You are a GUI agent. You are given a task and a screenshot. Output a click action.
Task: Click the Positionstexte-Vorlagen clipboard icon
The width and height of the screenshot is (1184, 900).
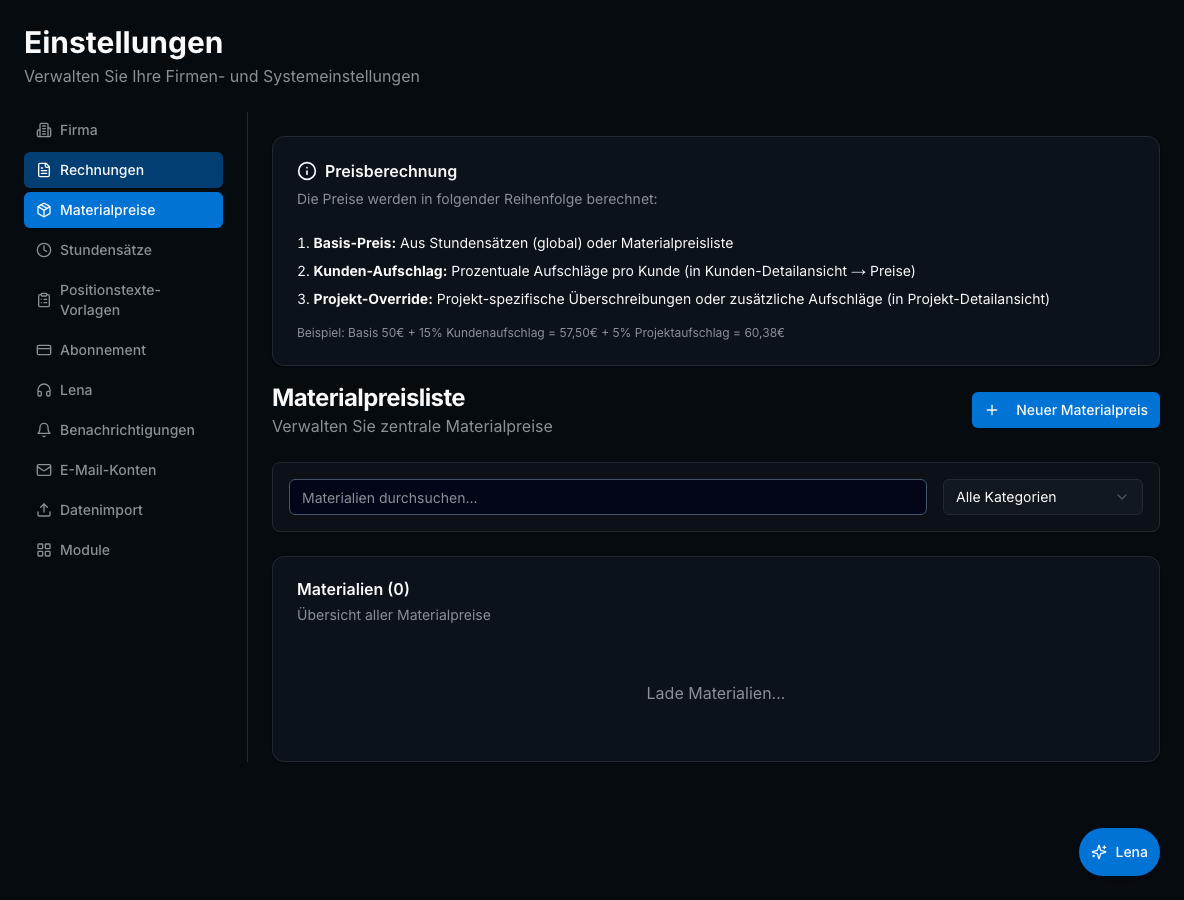point(44,300)
